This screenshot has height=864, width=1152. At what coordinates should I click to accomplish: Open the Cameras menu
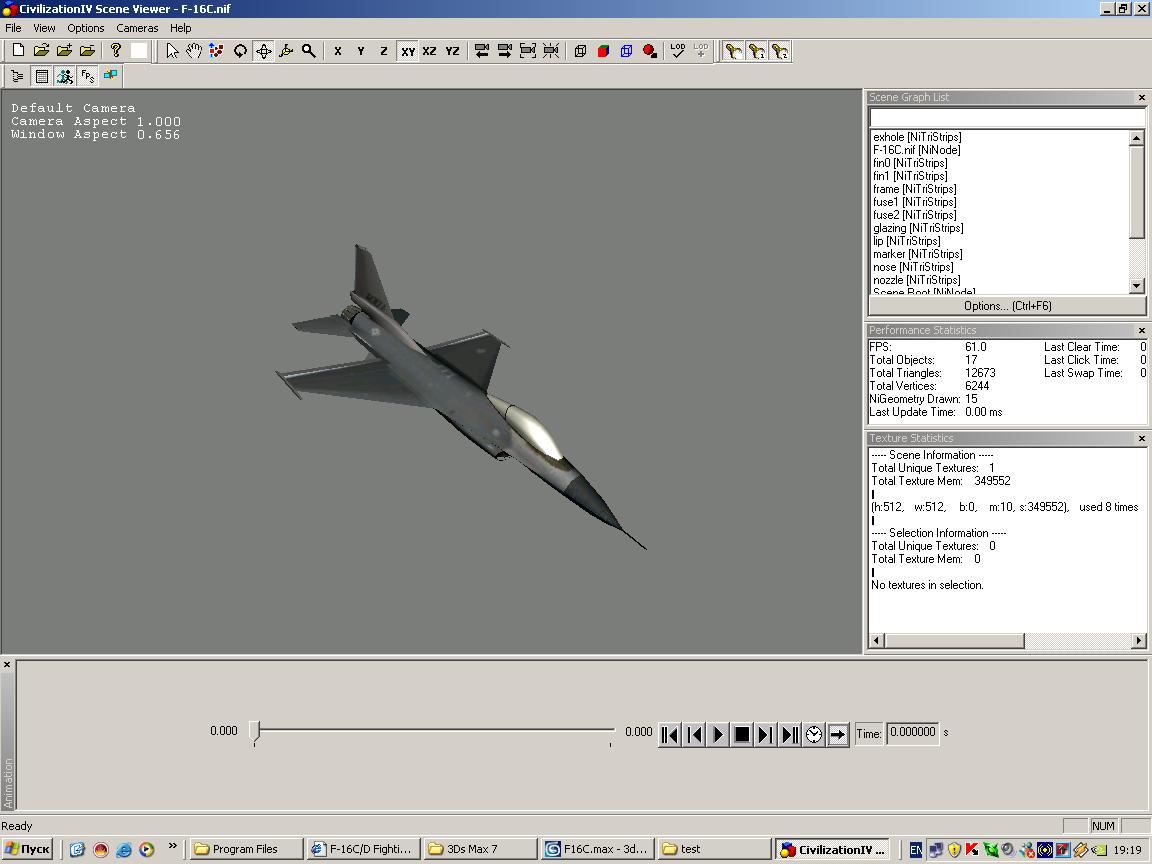coord(137,28)
